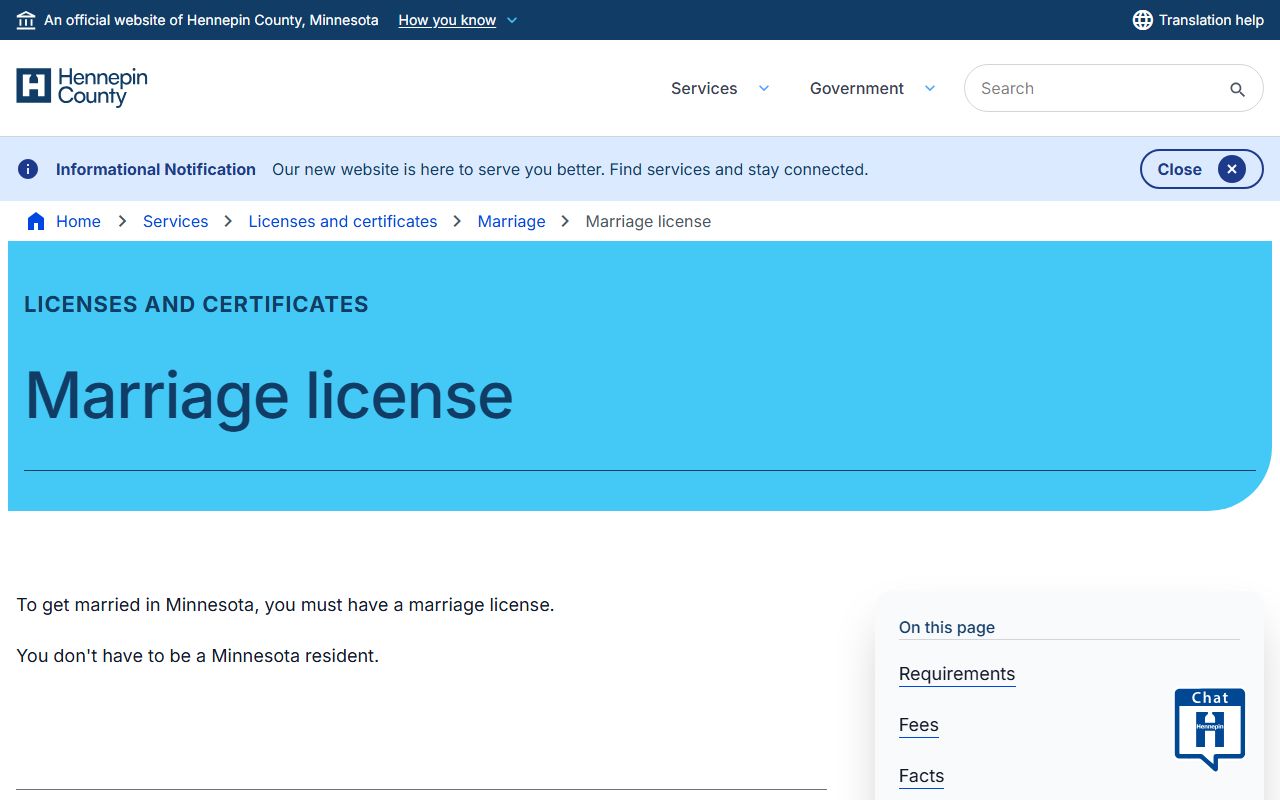Viewport: 1280px width, 800px height.
Task: Jump to Fees section
Action: [x=919, y=725]
